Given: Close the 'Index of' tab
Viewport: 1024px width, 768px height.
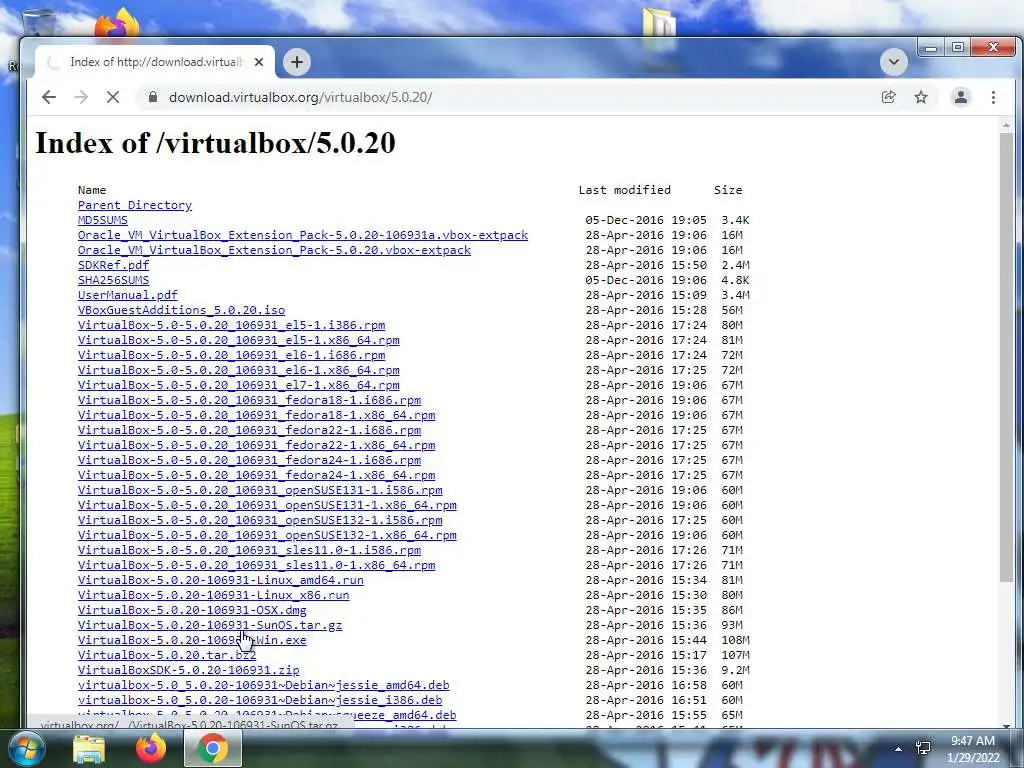Looking at the screenshot, I should pos(259,62).
